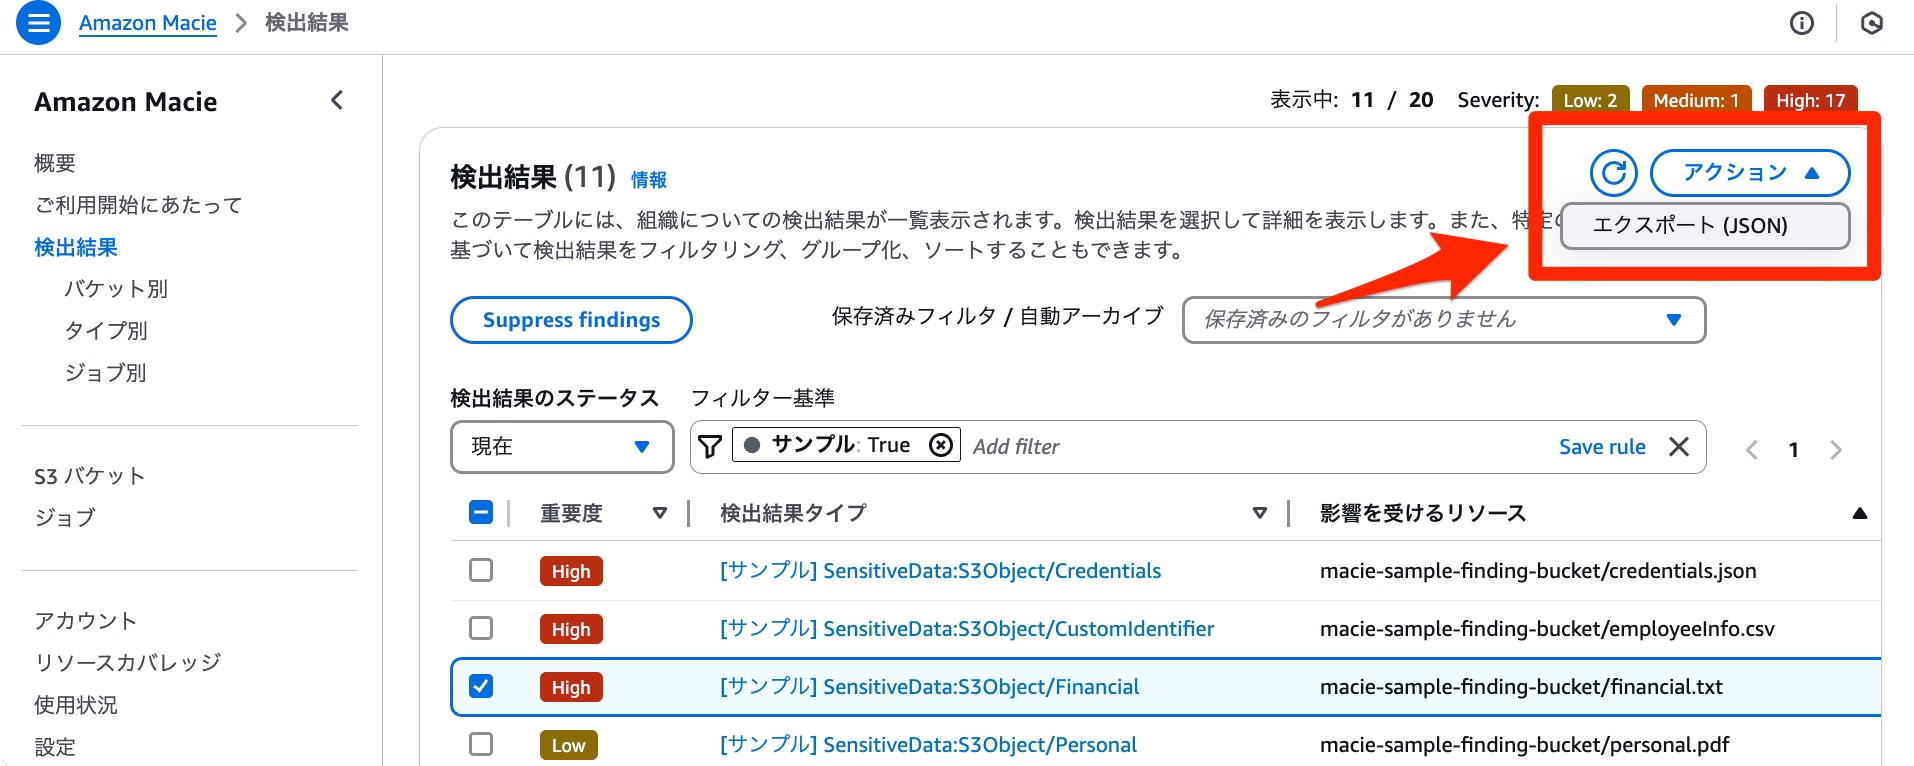Viewport: 1914px width, 766px height.
Task: Open the CustomIdentifier finding link
Action: point(967,629)
